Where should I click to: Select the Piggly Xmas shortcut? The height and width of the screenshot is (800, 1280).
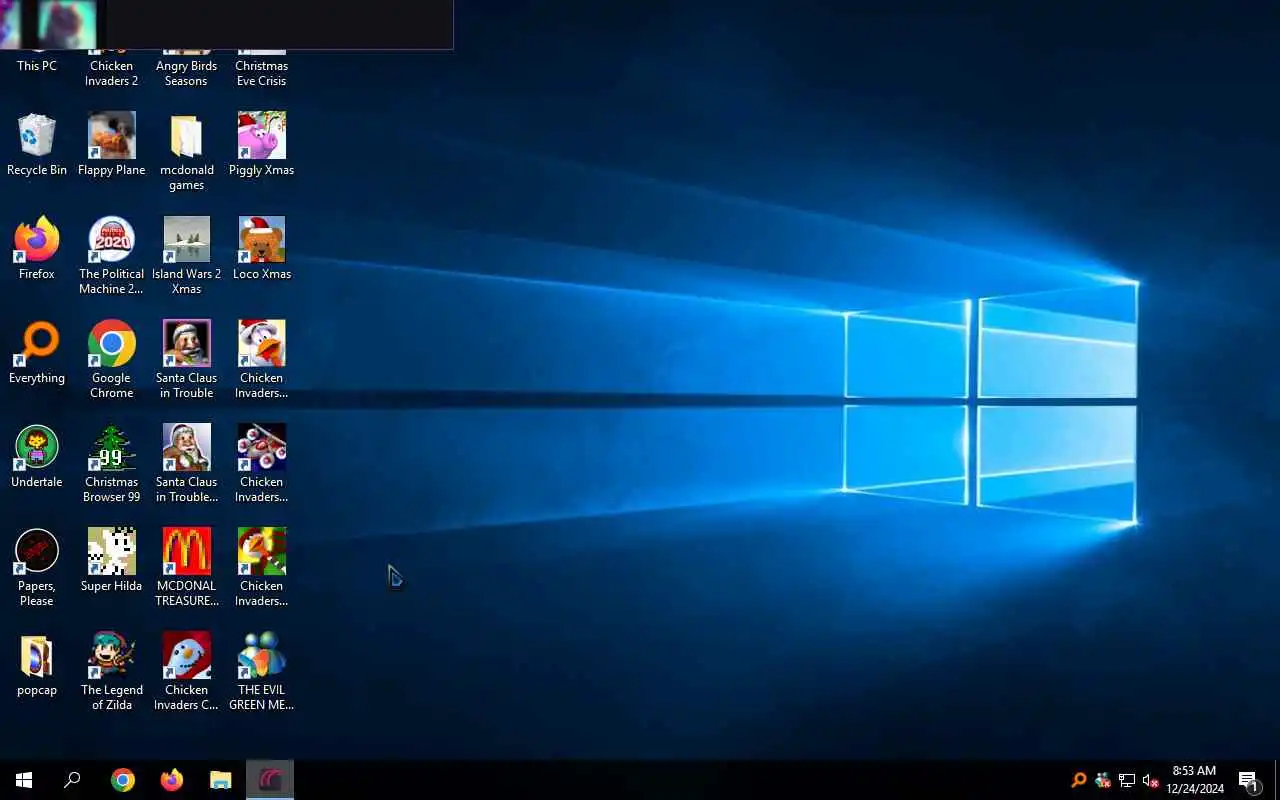tap(261, 146)
